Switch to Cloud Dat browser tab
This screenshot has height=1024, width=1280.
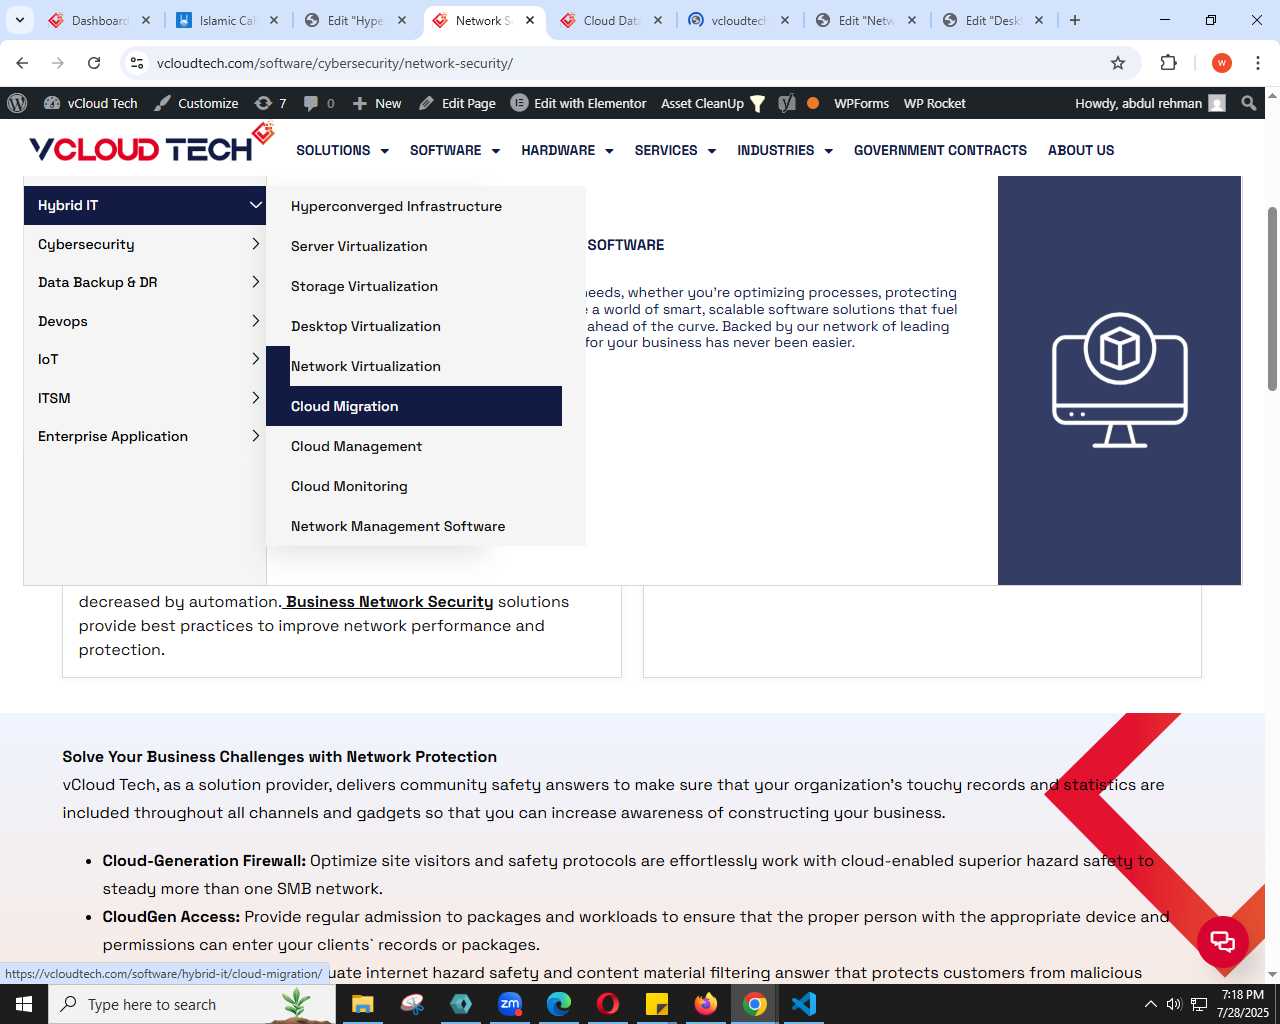611,20
